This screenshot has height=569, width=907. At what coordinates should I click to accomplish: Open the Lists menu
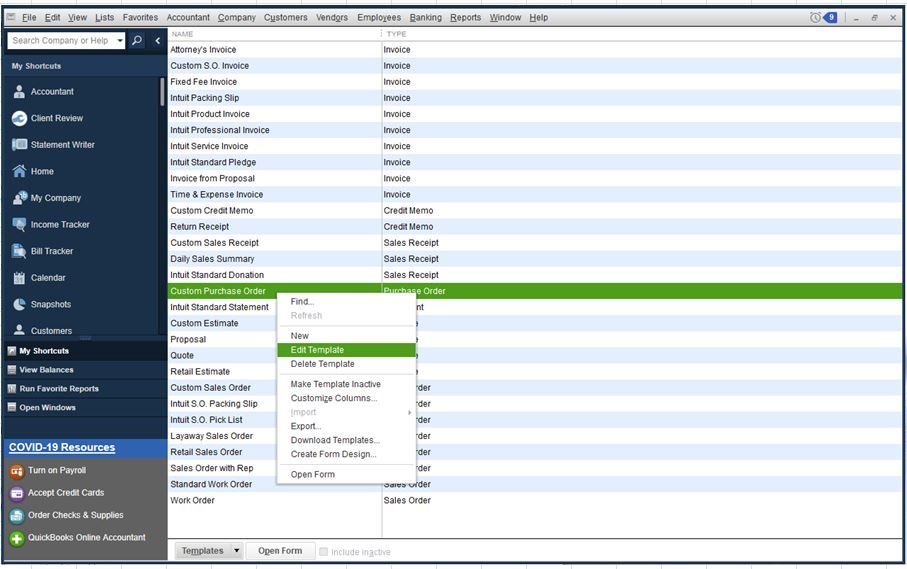(x=105, y=17)
